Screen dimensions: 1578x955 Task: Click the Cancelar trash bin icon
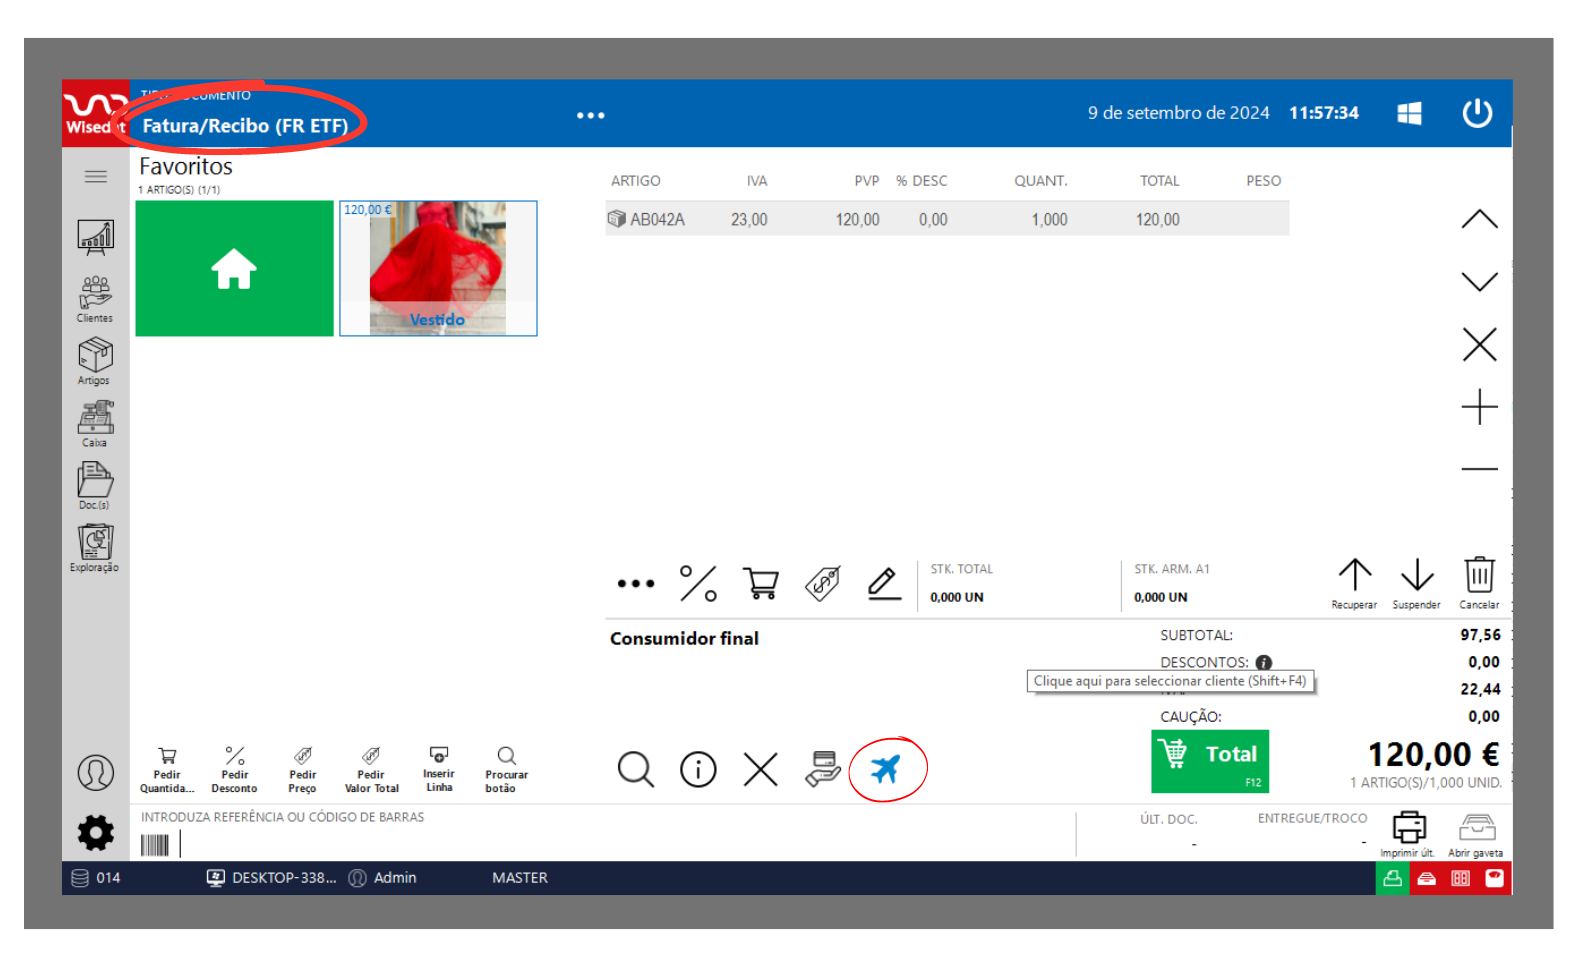pyautogui.click(x=1479, y=580)
